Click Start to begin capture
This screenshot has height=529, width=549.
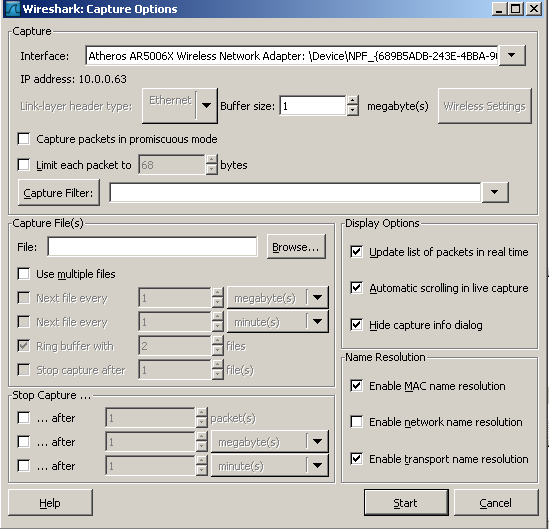click(x=406, y=503)
